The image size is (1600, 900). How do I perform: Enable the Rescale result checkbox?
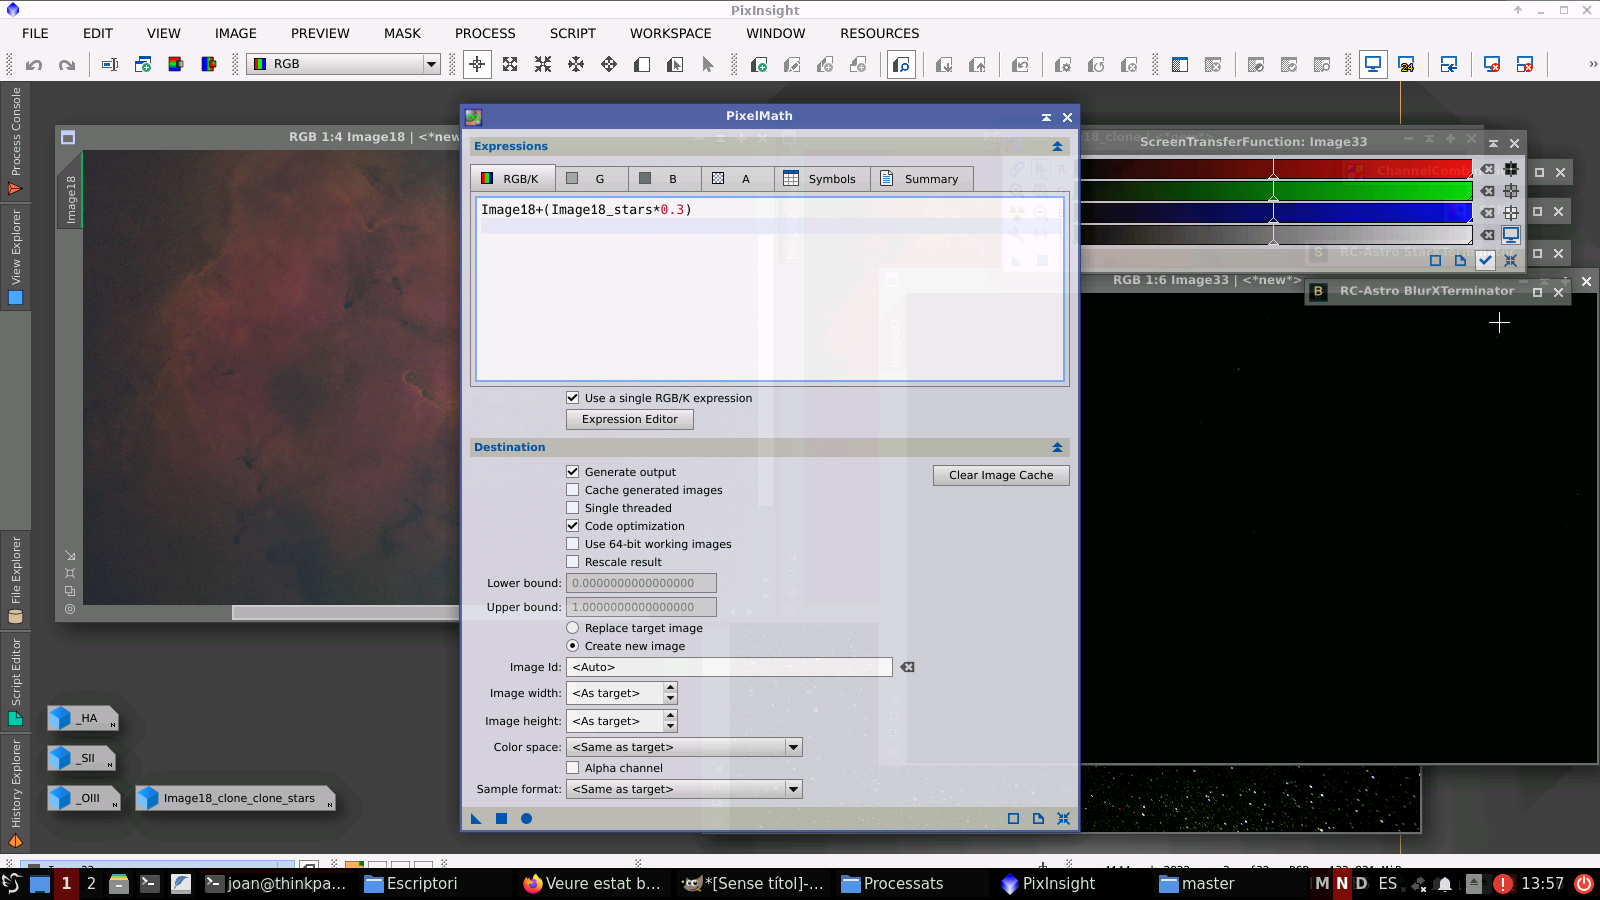pos(573,562)
